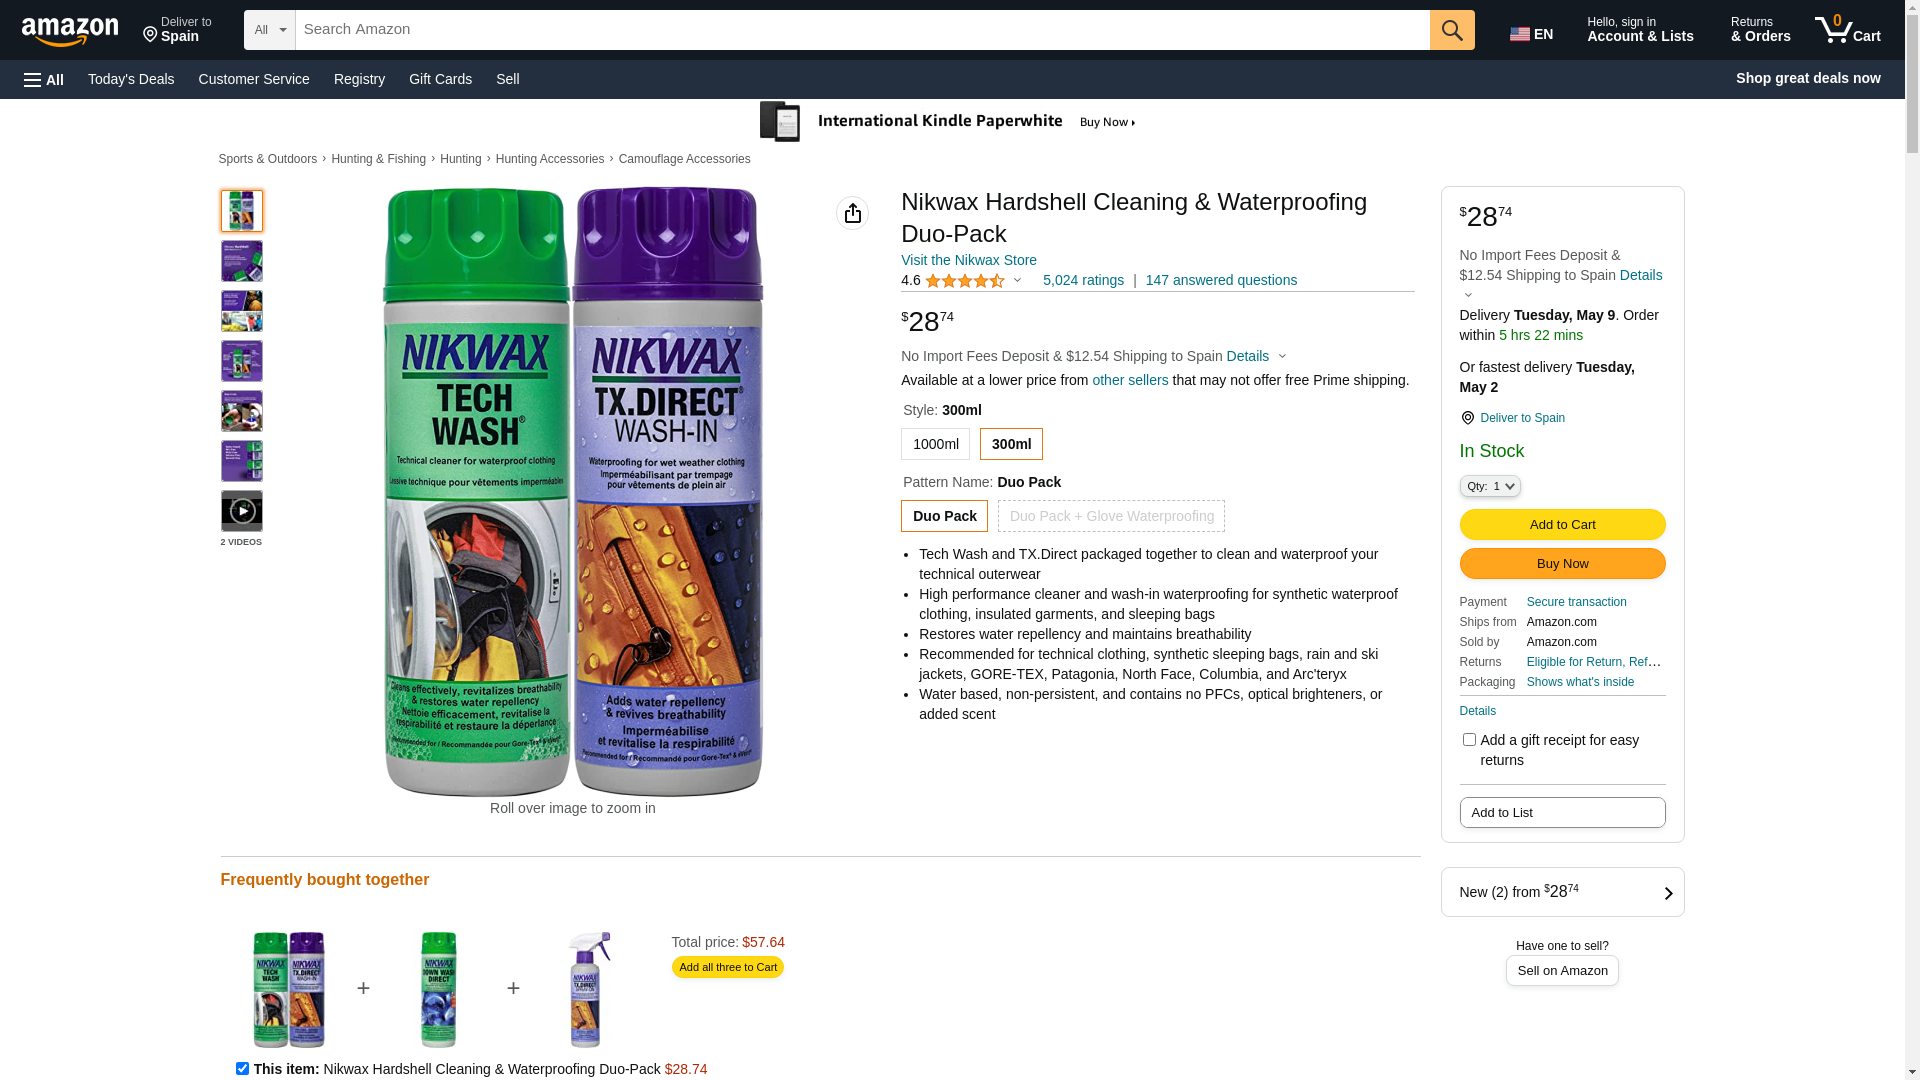1920x1080 pixels.
Task: Expand the star ratings breakdown arrow
Action: pos(1018,281)
